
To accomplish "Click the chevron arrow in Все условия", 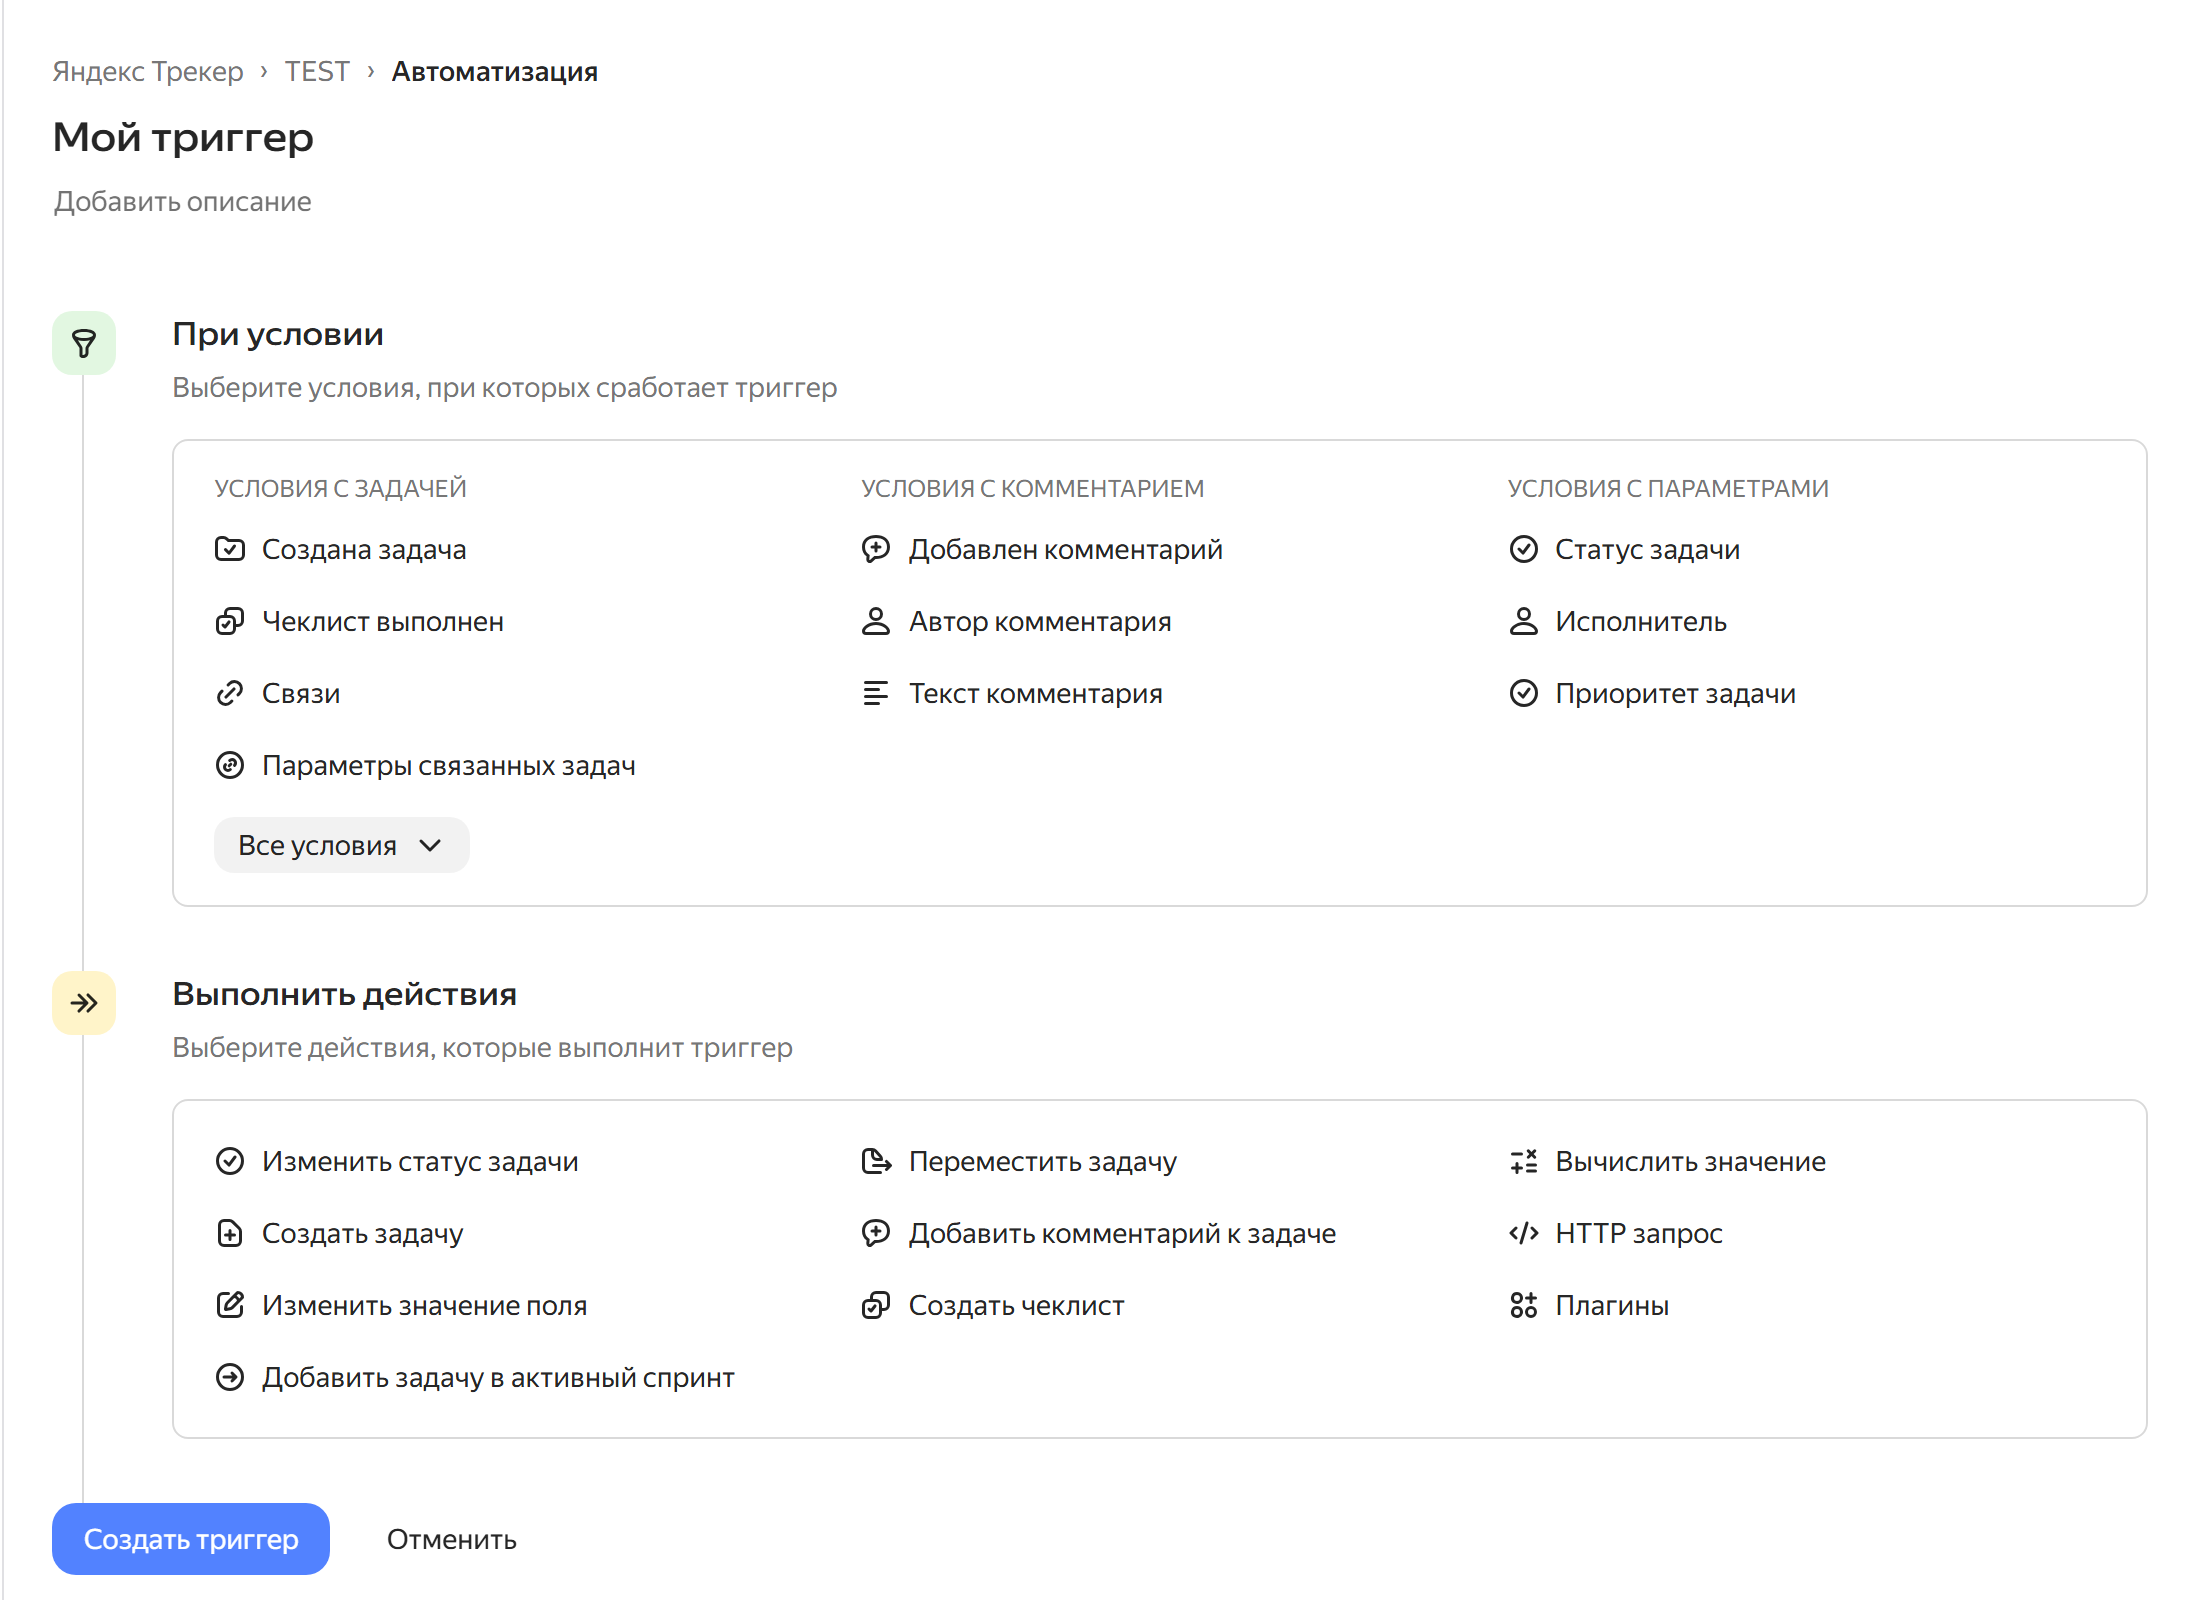I will click(431, 845).
